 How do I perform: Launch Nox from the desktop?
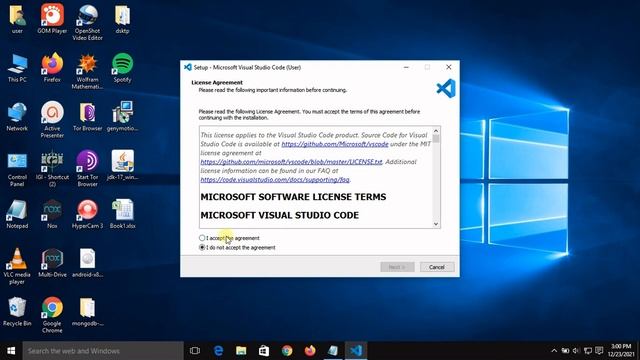(x=52, y=214)
